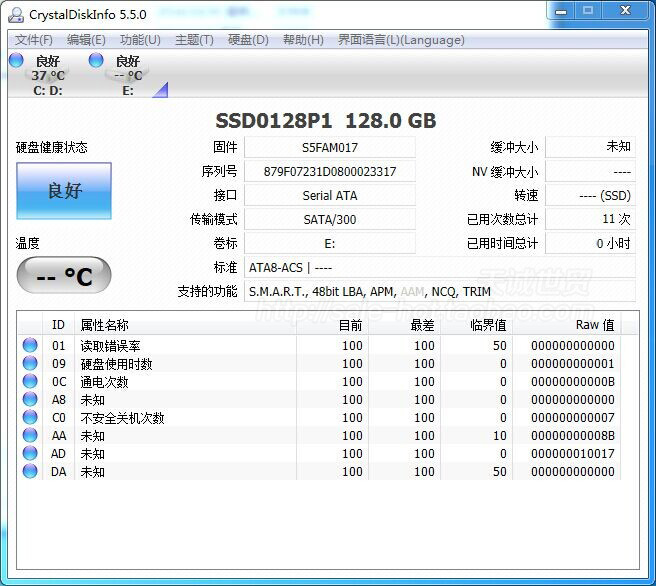
Task: Click the Raw 值 column header
Action: coord(566,325)
